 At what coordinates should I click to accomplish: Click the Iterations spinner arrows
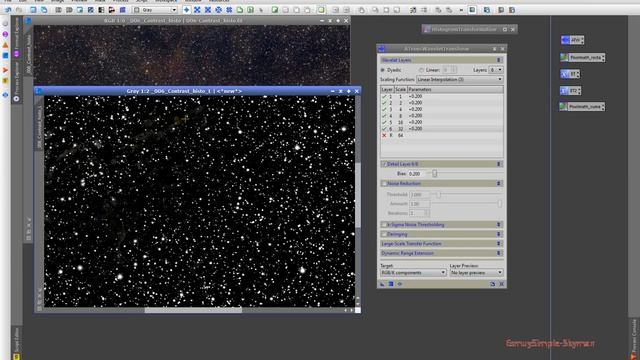point(427,213)
